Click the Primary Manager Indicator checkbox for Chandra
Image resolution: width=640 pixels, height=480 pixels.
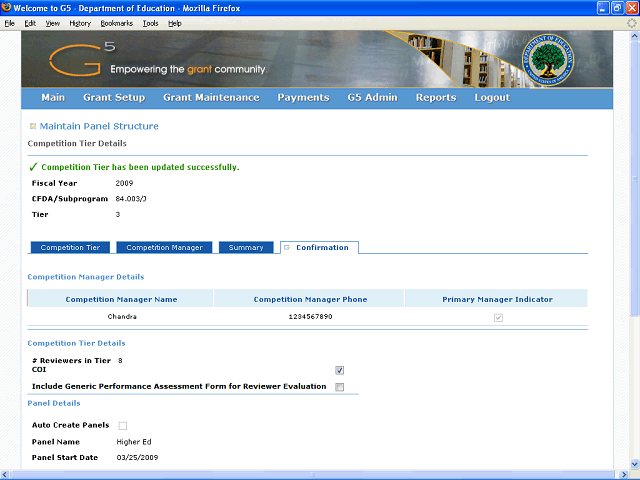tap(497, 317)
